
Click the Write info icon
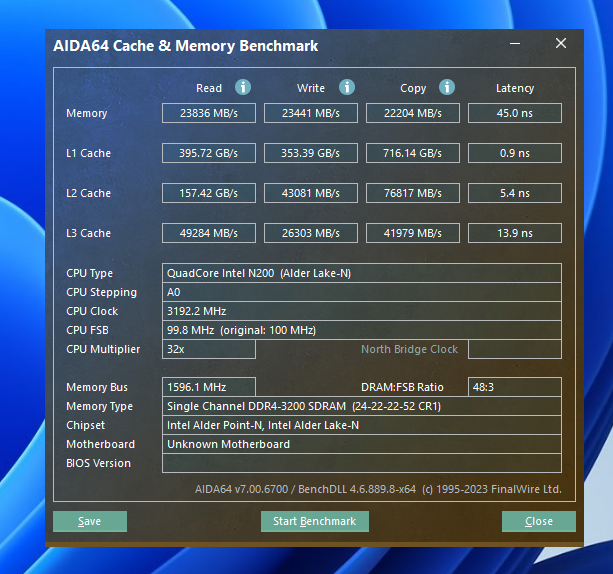coord(347,87)
